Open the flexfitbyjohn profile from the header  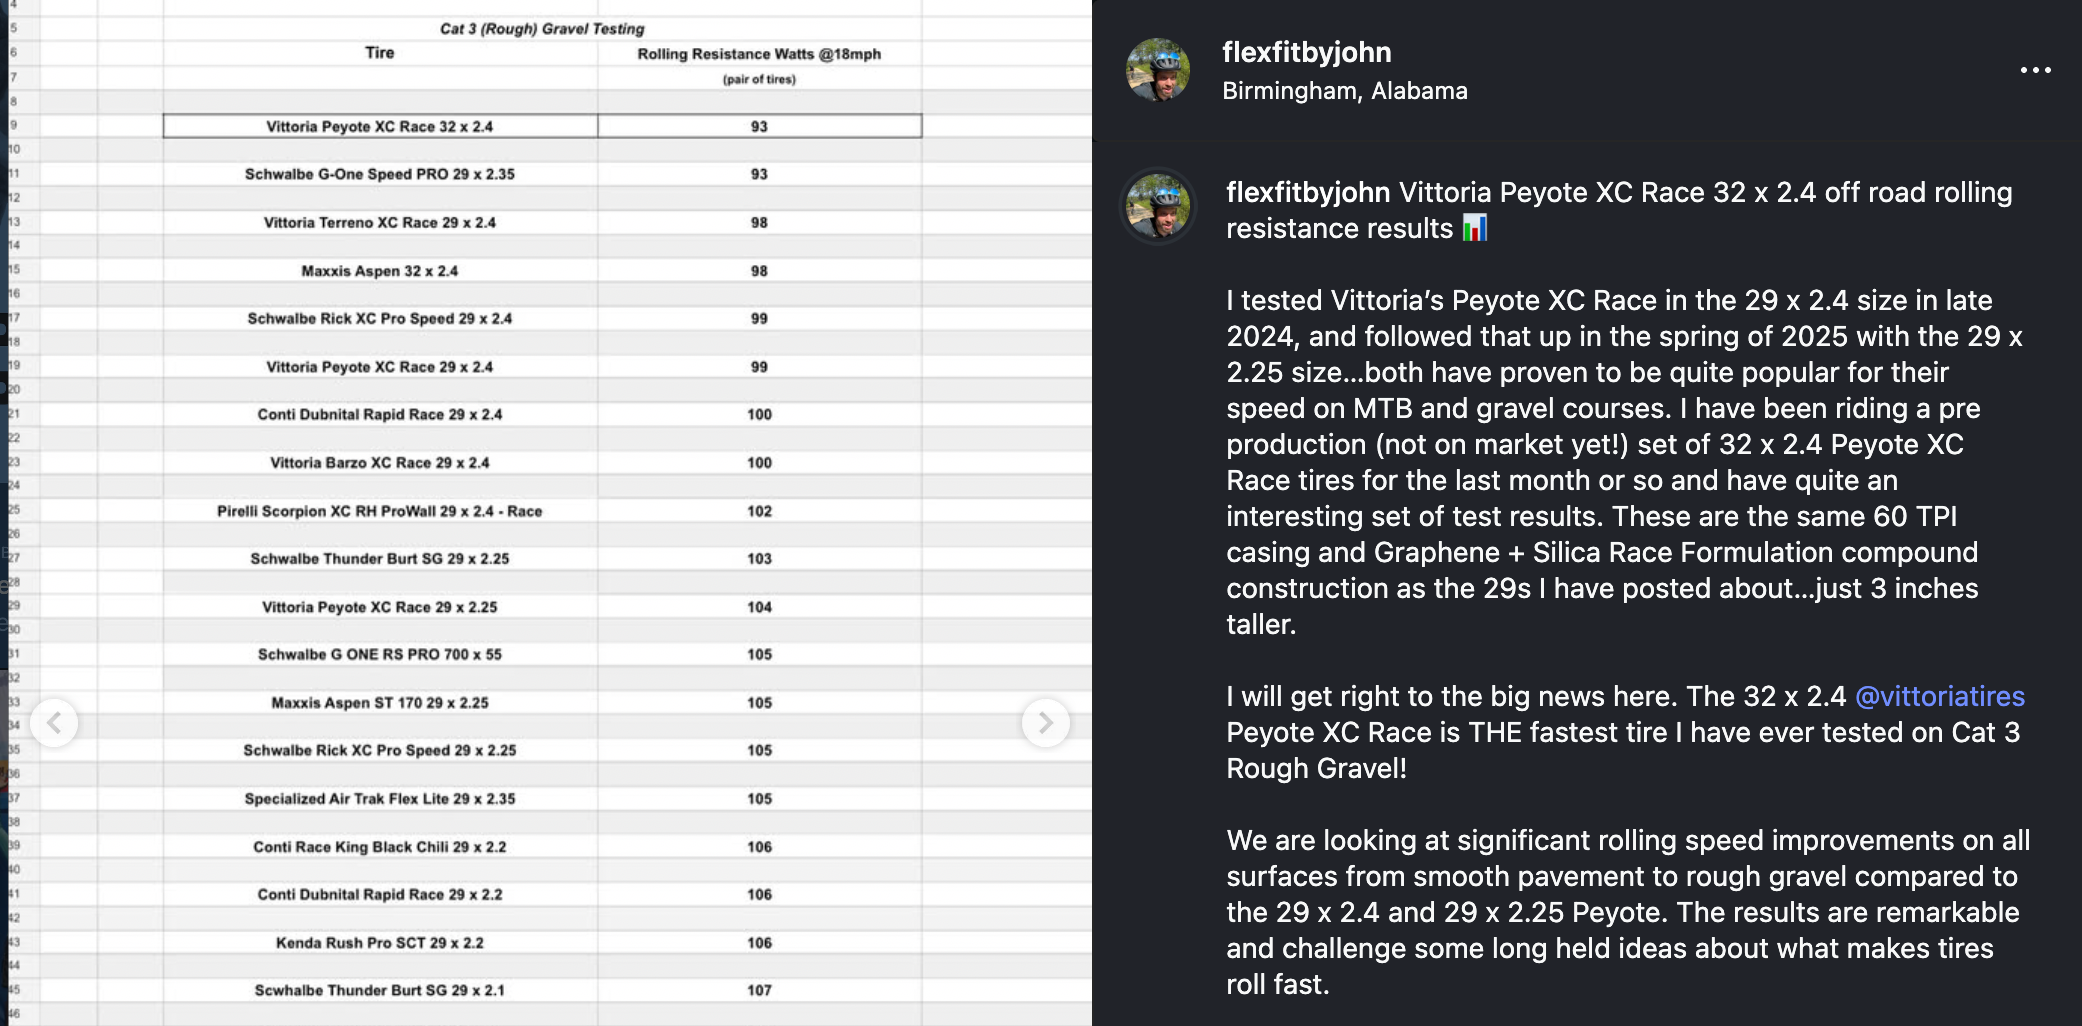1306,52
